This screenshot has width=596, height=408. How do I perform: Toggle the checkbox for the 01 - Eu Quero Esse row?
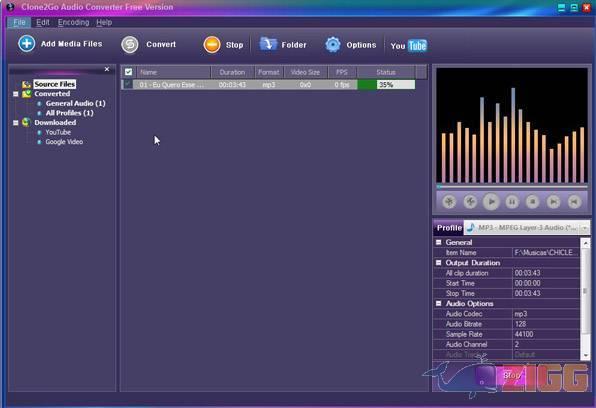tap(128, 84)
